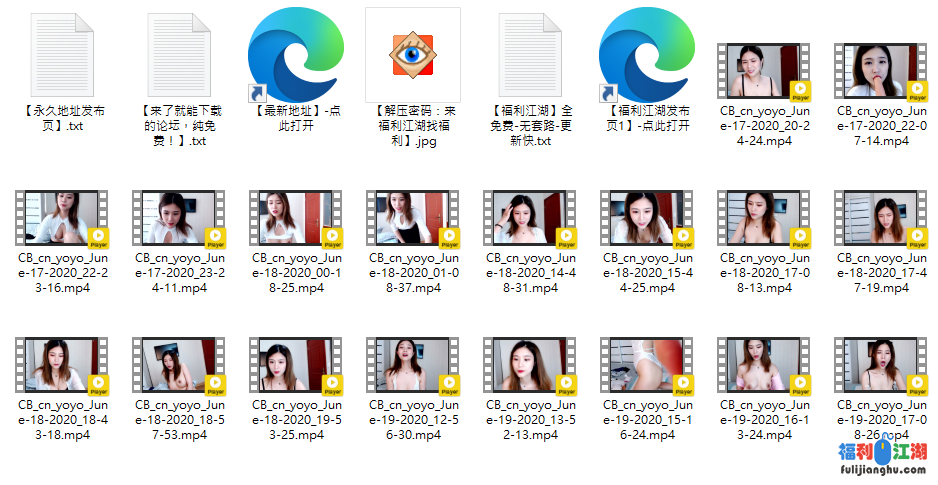
Task: Select the 【解压密码：来福利江湖找福利】.jpg image icon
Action: (413, 54)
